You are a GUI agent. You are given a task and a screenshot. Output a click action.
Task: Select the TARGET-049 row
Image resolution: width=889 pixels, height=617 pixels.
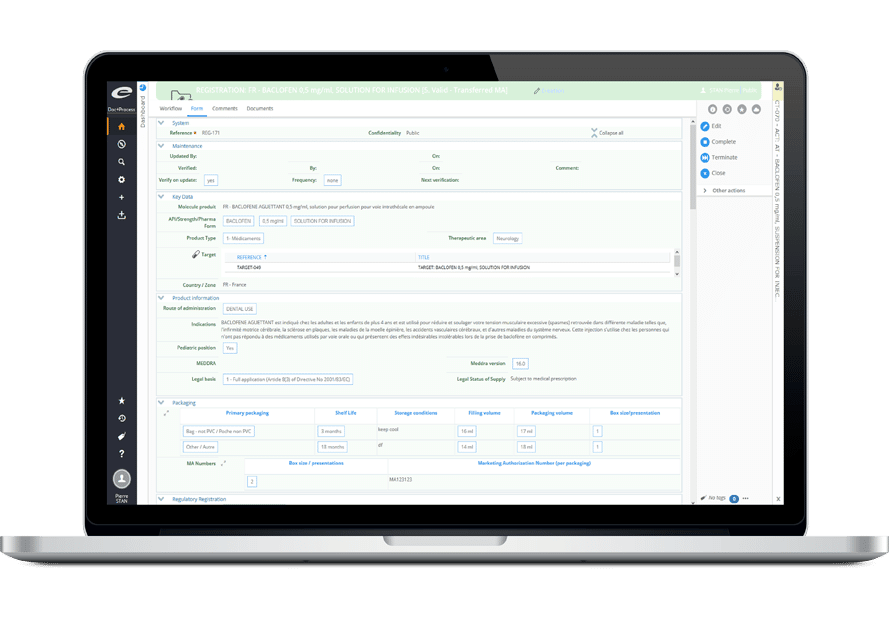pos(448,267)
